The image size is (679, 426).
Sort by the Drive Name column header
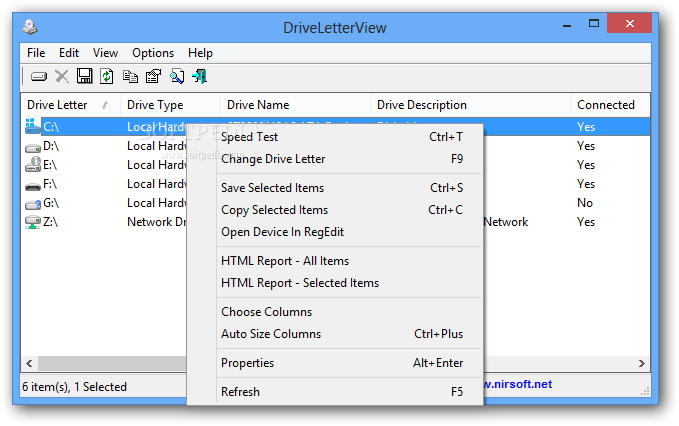(x=295, y=105)
